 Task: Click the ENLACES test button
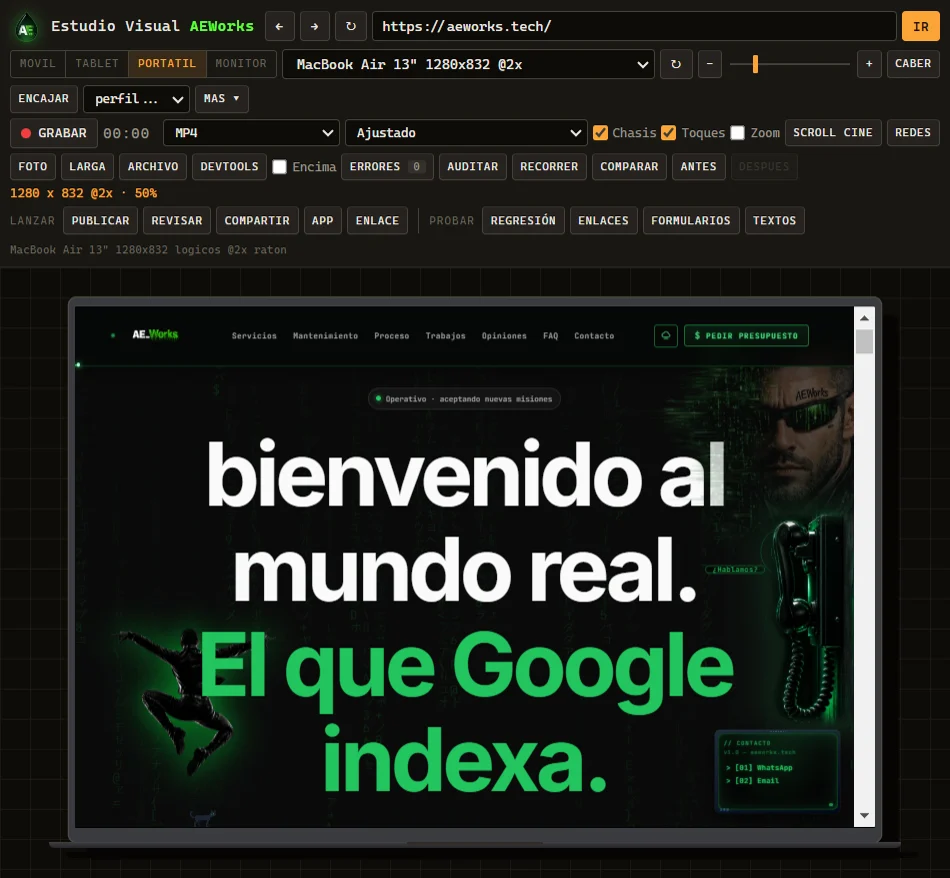(603, 221)
